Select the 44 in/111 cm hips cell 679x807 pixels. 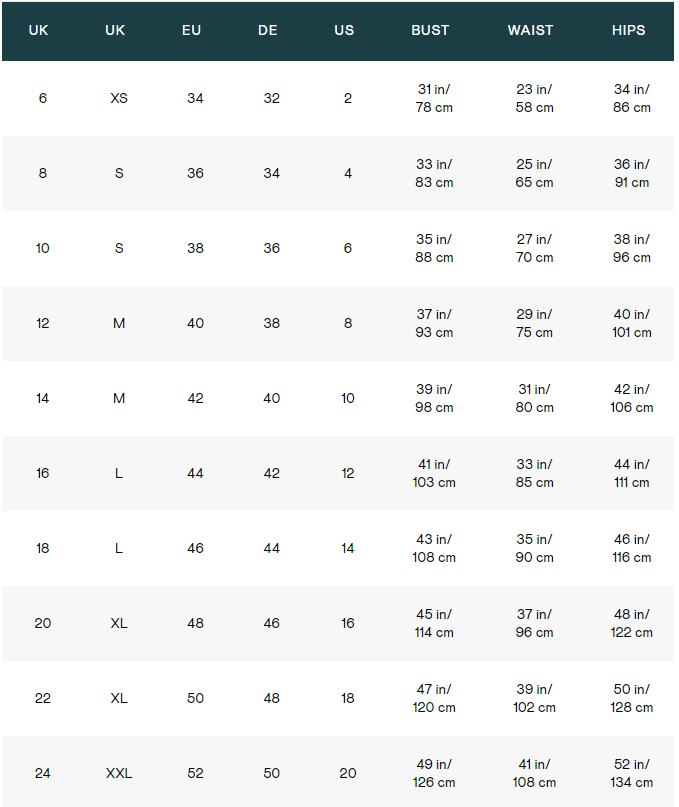(x=631, y=473)
